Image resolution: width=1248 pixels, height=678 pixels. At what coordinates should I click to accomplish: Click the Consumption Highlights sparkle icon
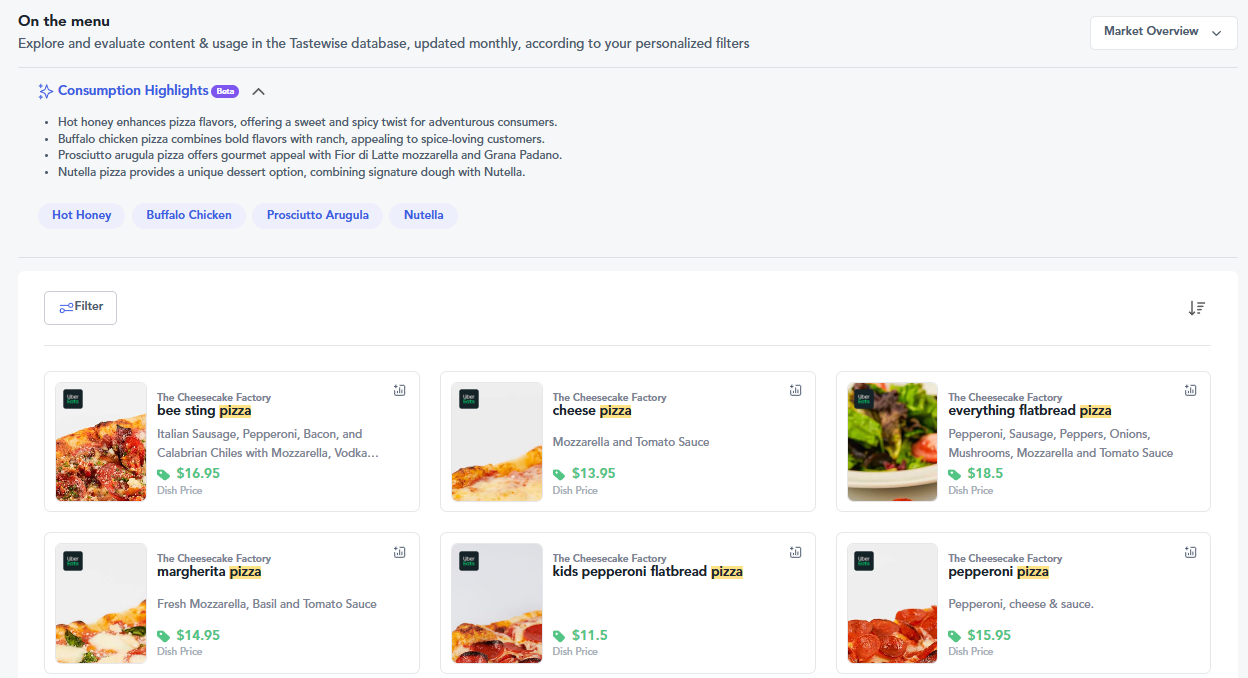[x=45, y=91]
